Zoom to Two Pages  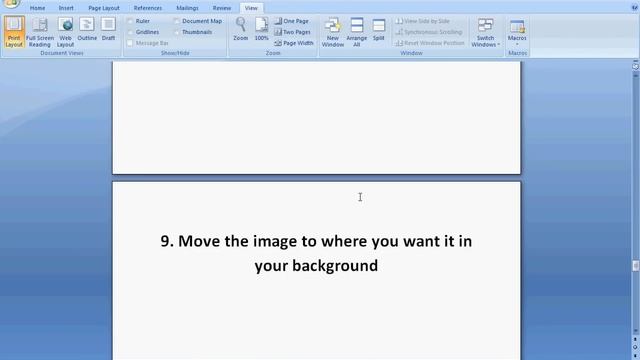(292, 32)
